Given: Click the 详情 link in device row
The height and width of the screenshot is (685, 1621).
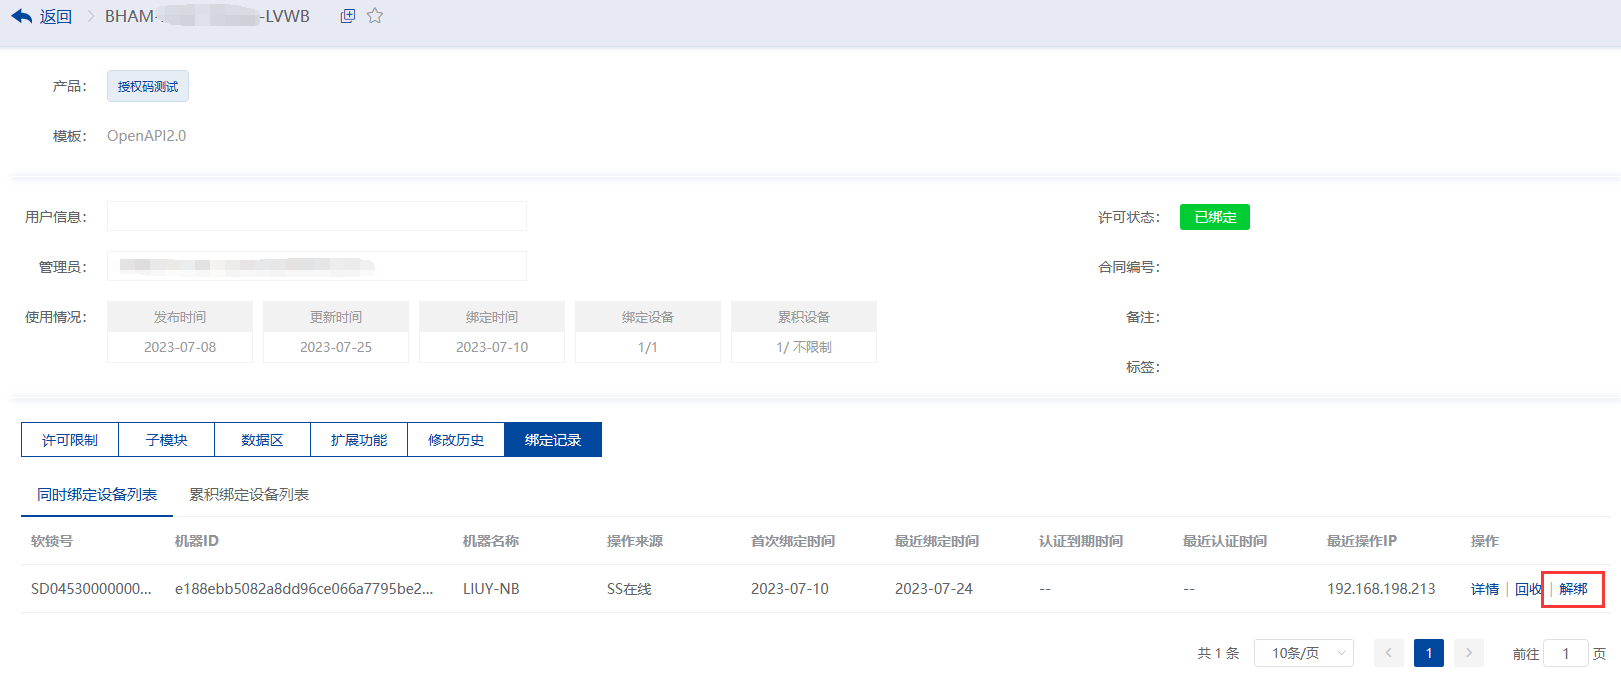Looking at the screenshot, I should [x=1485, y=589].
